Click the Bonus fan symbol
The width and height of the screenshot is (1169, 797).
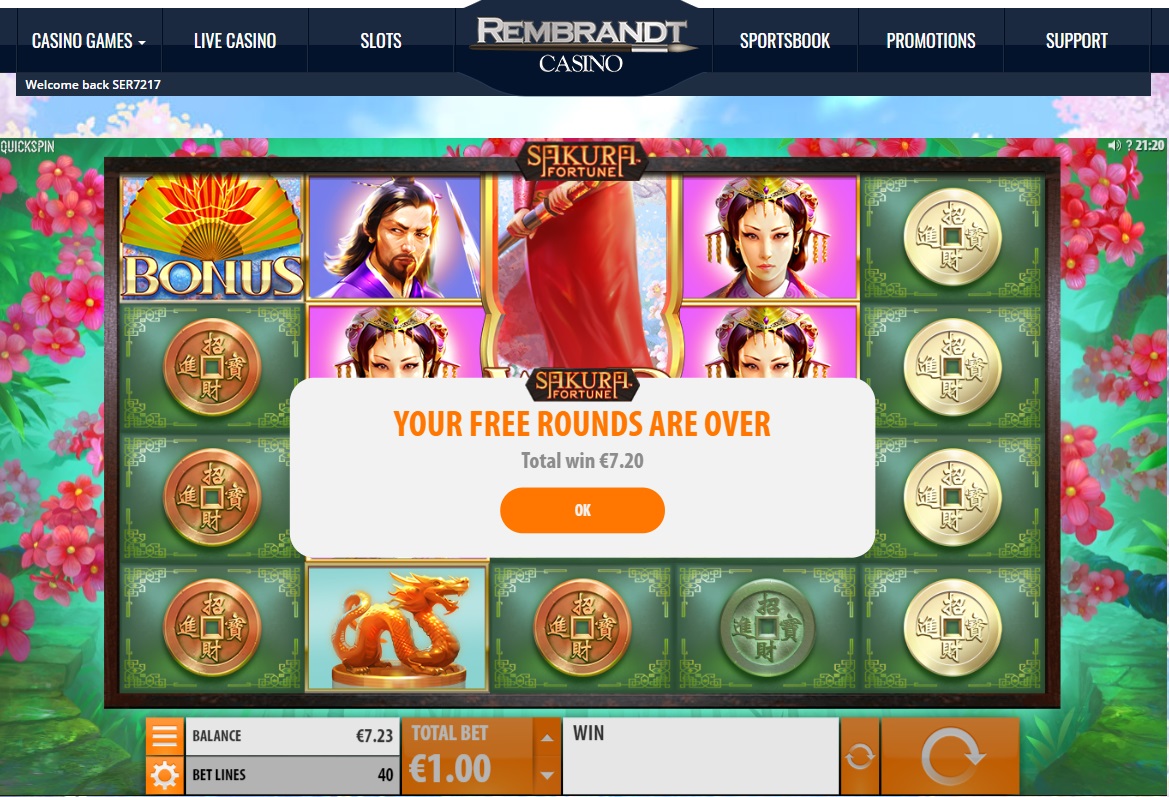point(212,237)
